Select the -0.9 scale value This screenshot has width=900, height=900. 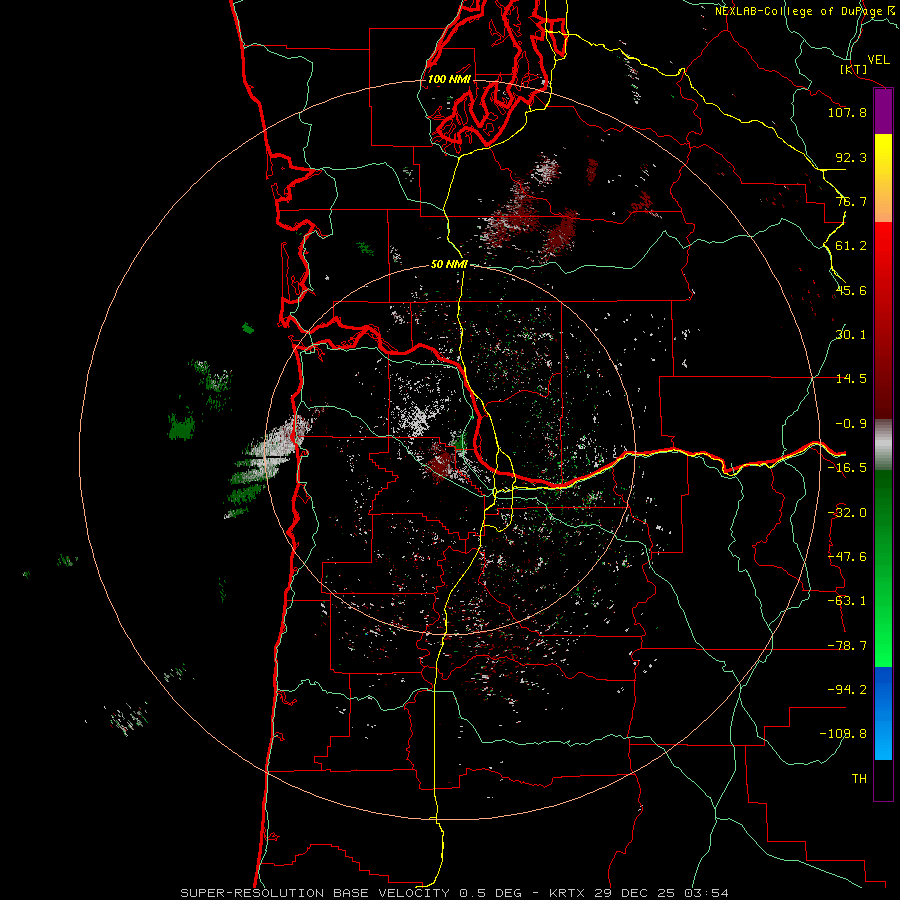click(851, 424)
